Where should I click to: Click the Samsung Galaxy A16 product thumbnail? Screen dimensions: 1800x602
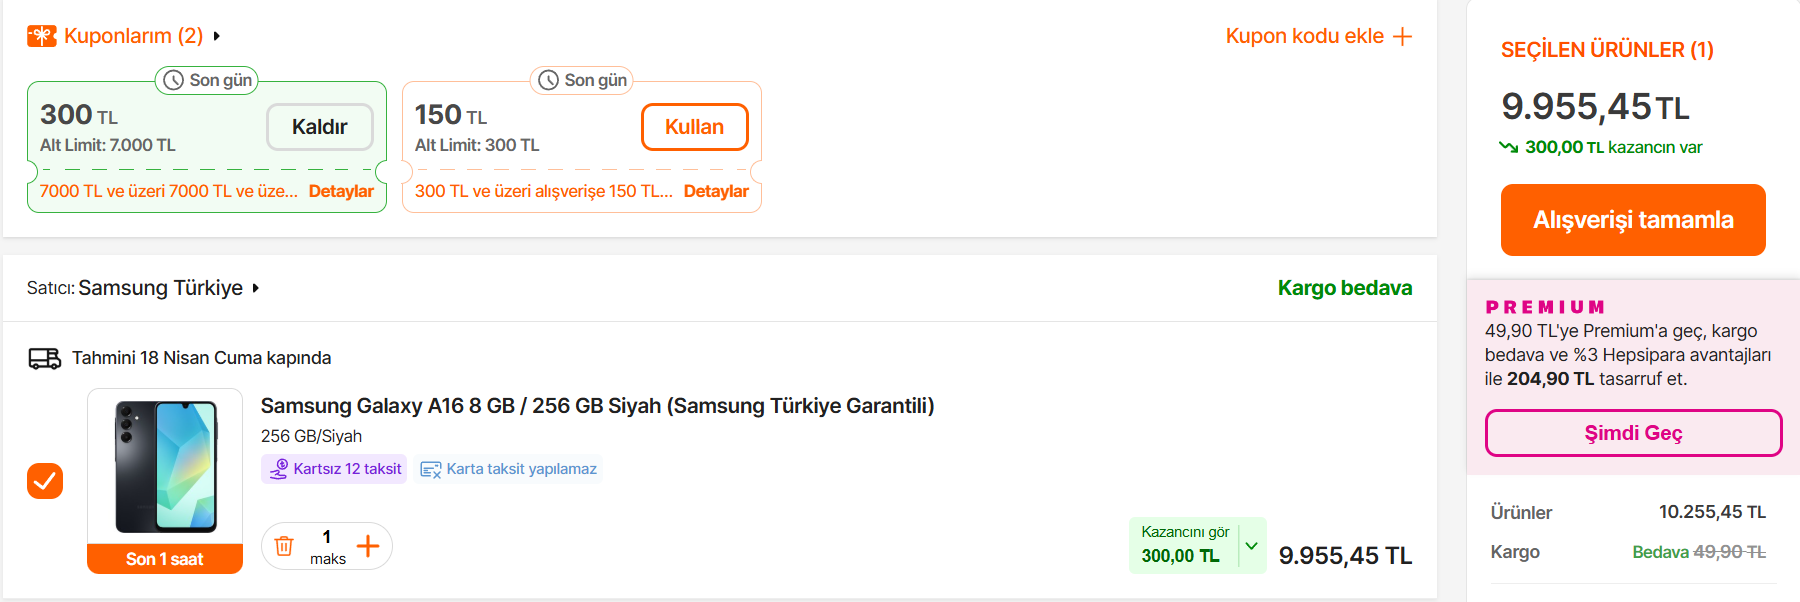pos(165,467)
